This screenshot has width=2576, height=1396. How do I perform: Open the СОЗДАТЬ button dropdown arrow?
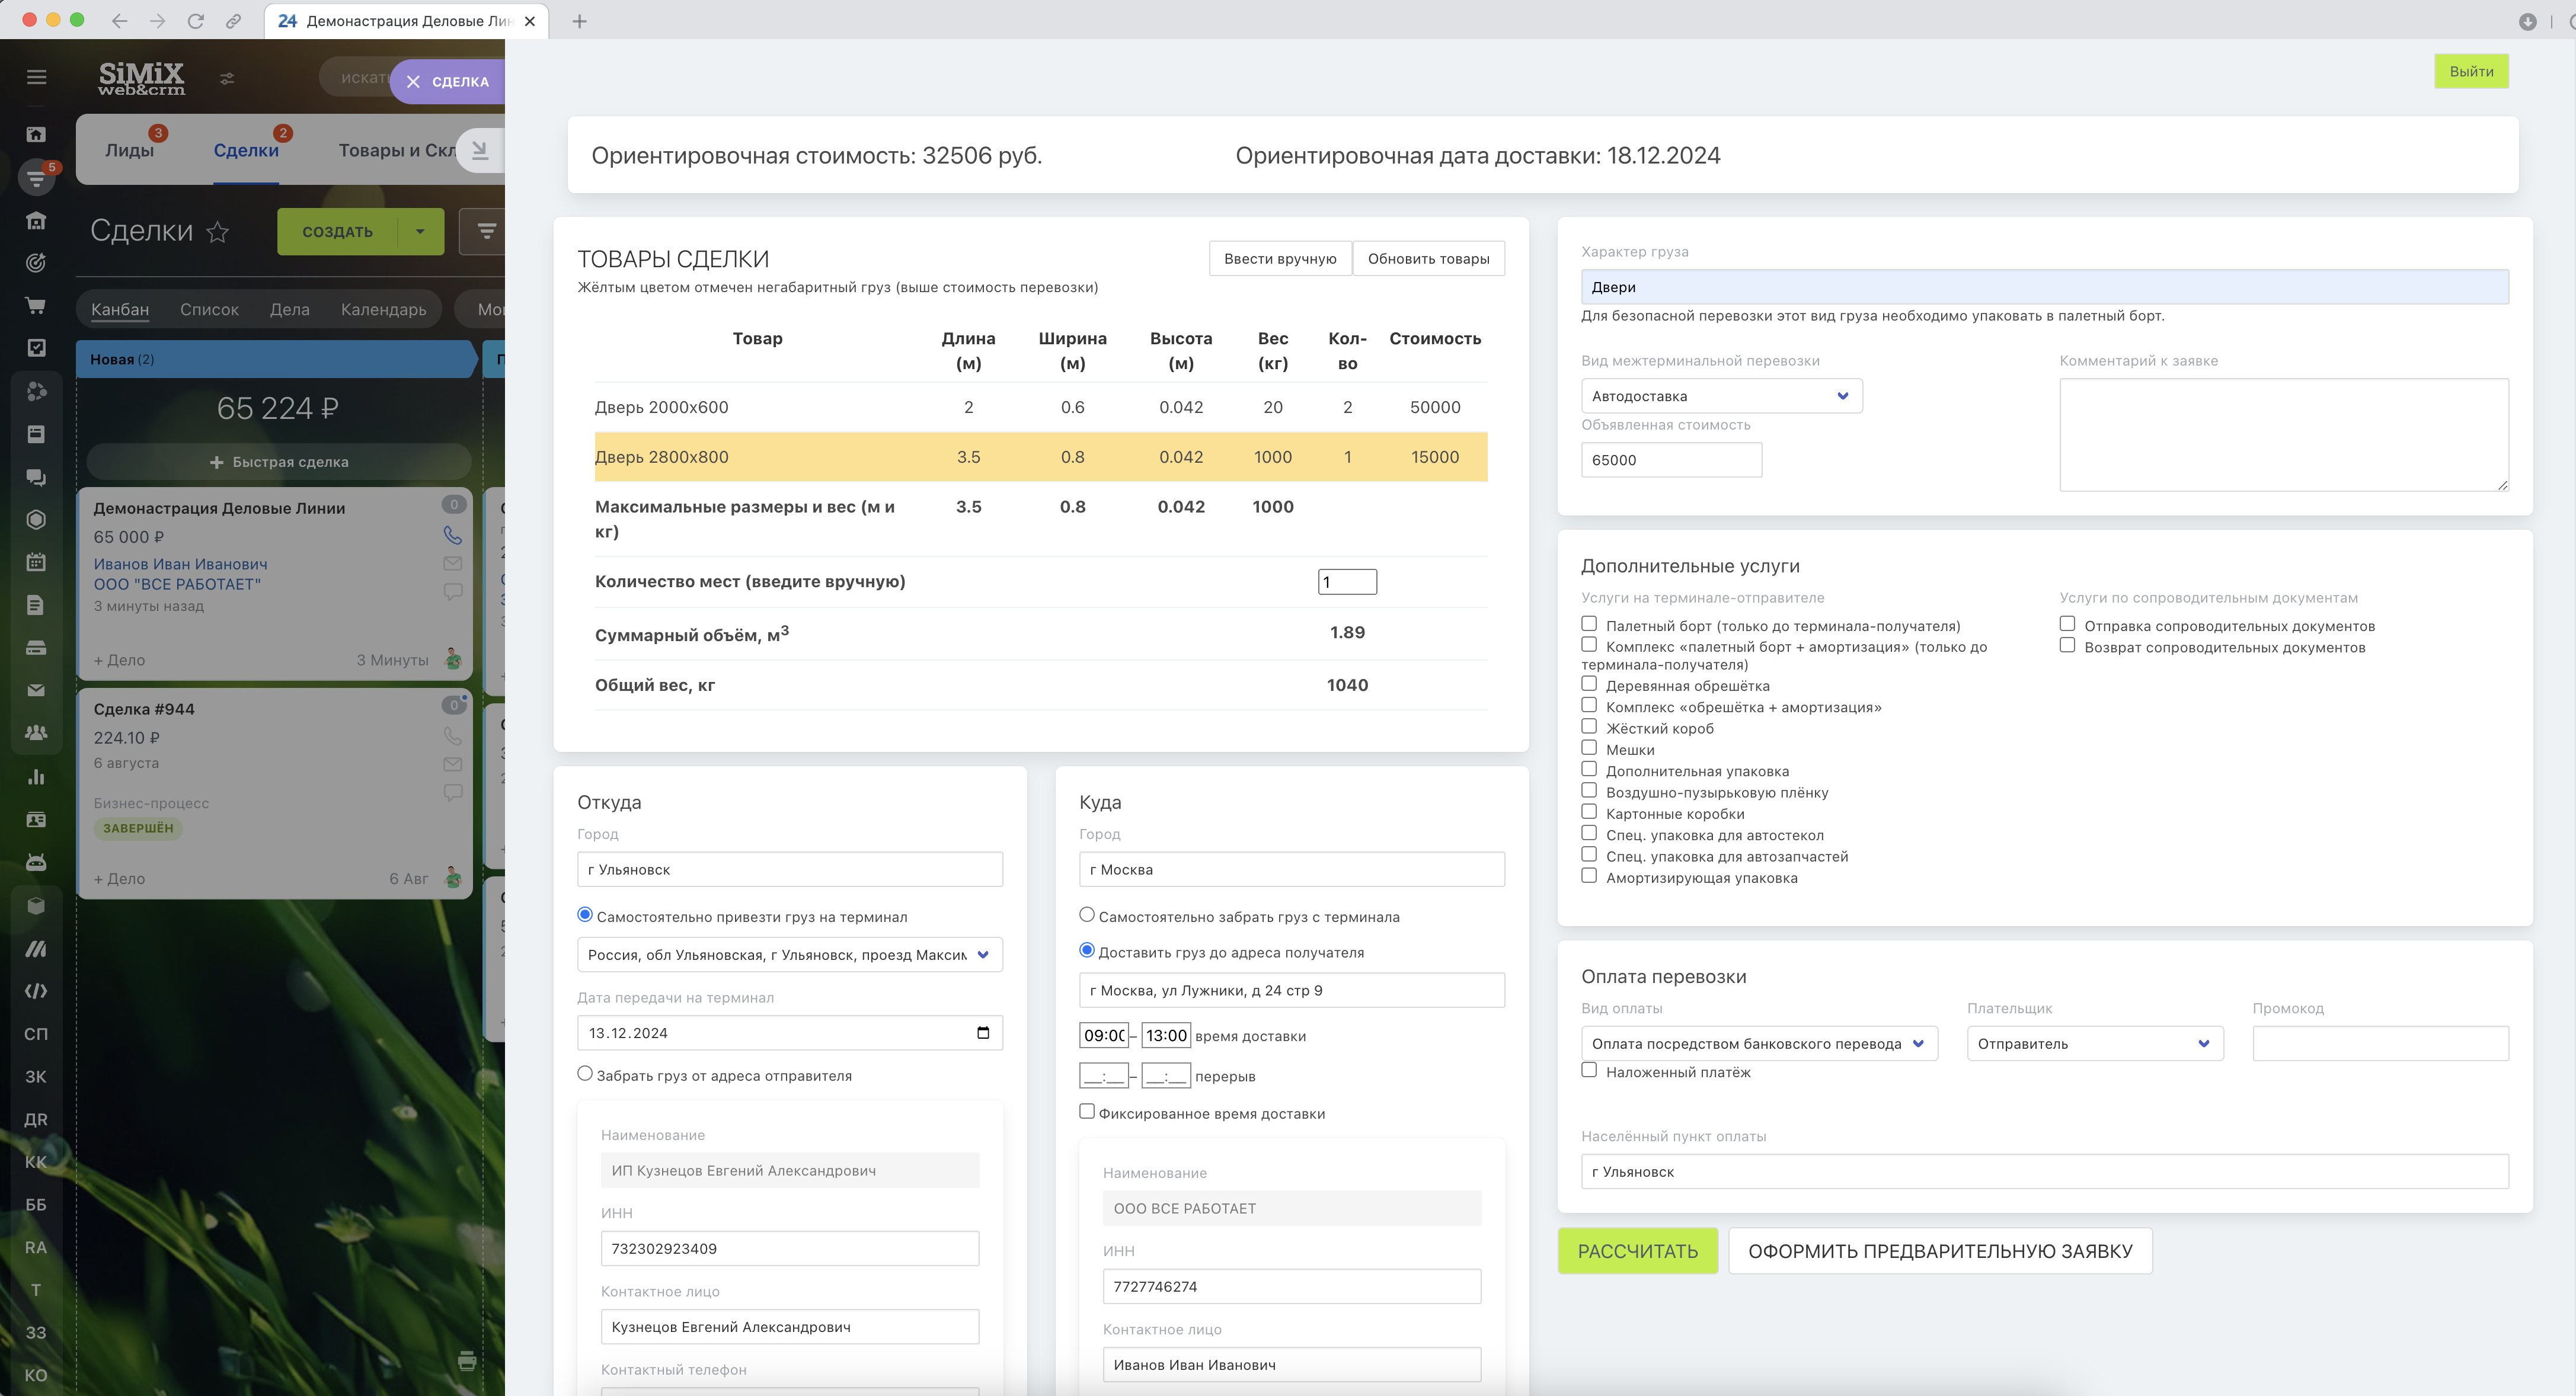point(420,232)
